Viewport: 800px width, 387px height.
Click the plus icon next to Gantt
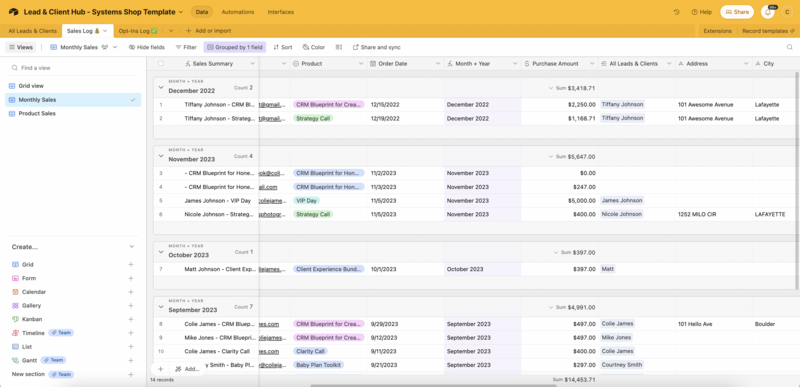[x=131, y=360]
